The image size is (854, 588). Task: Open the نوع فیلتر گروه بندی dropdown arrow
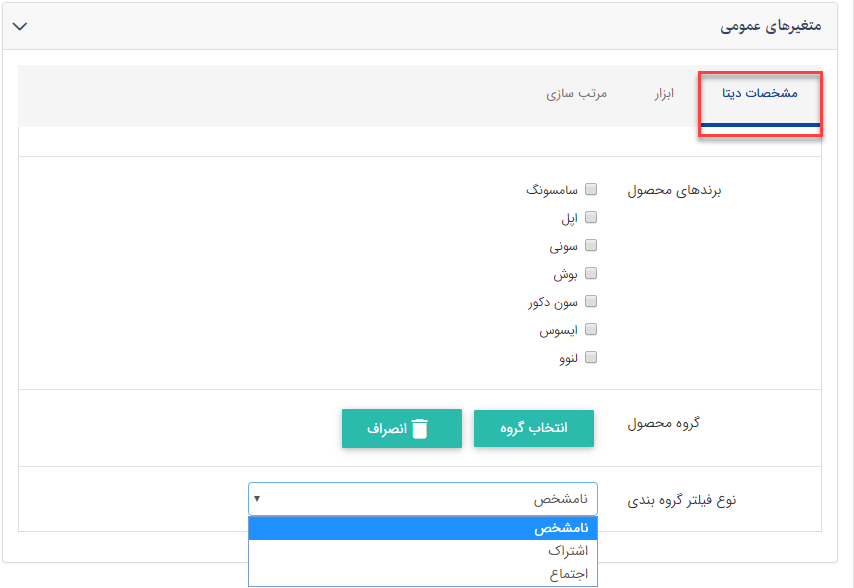[x=258, y=499]
